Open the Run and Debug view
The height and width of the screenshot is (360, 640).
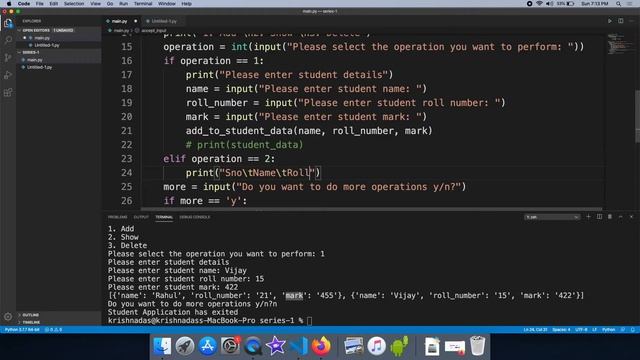[x=8, y=75]
